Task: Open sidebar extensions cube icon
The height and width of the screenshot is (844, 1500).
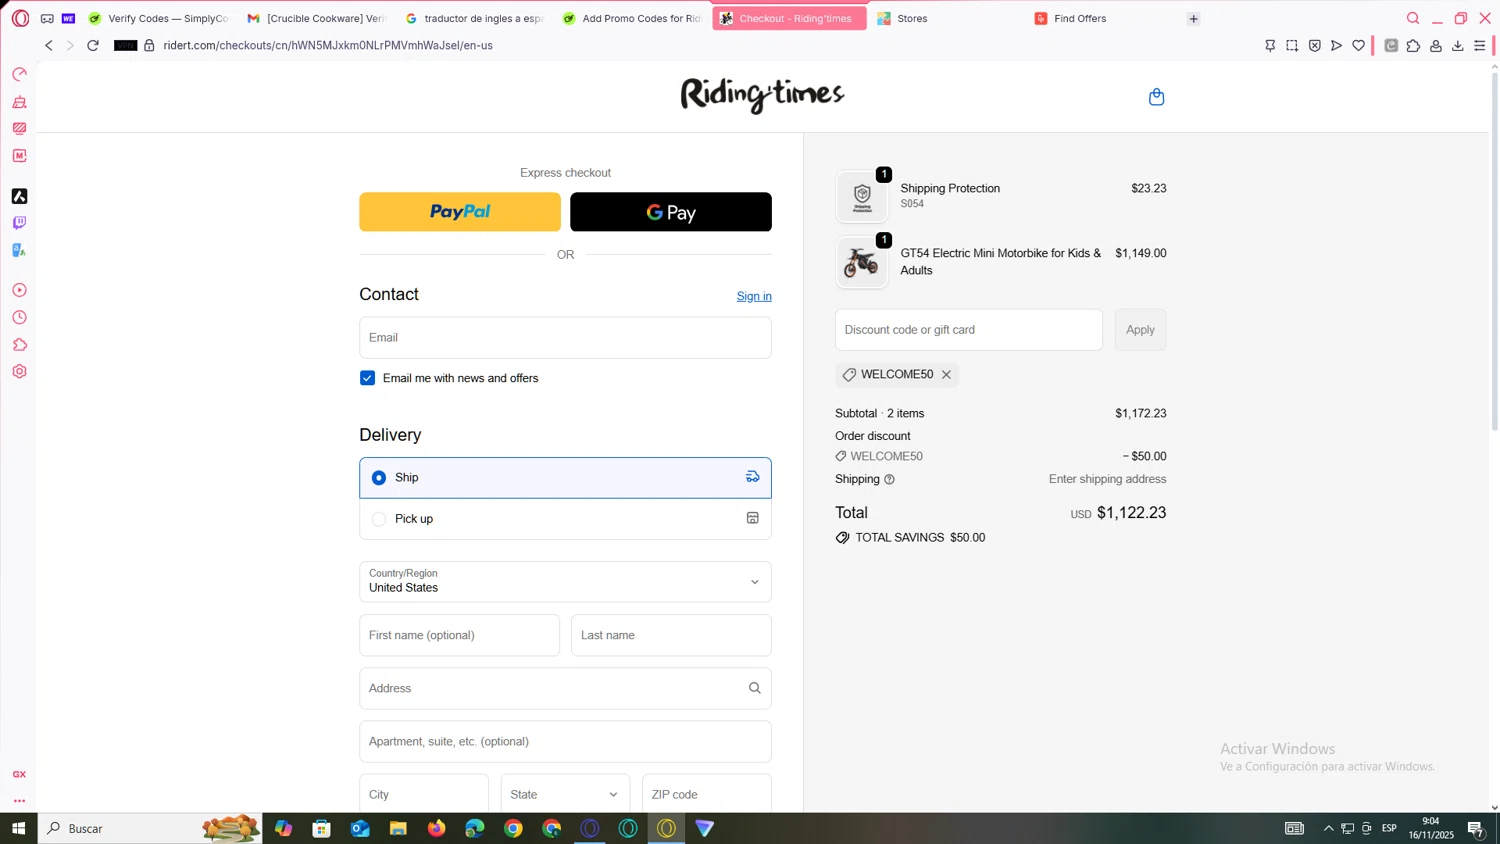Action: point(19,345)
